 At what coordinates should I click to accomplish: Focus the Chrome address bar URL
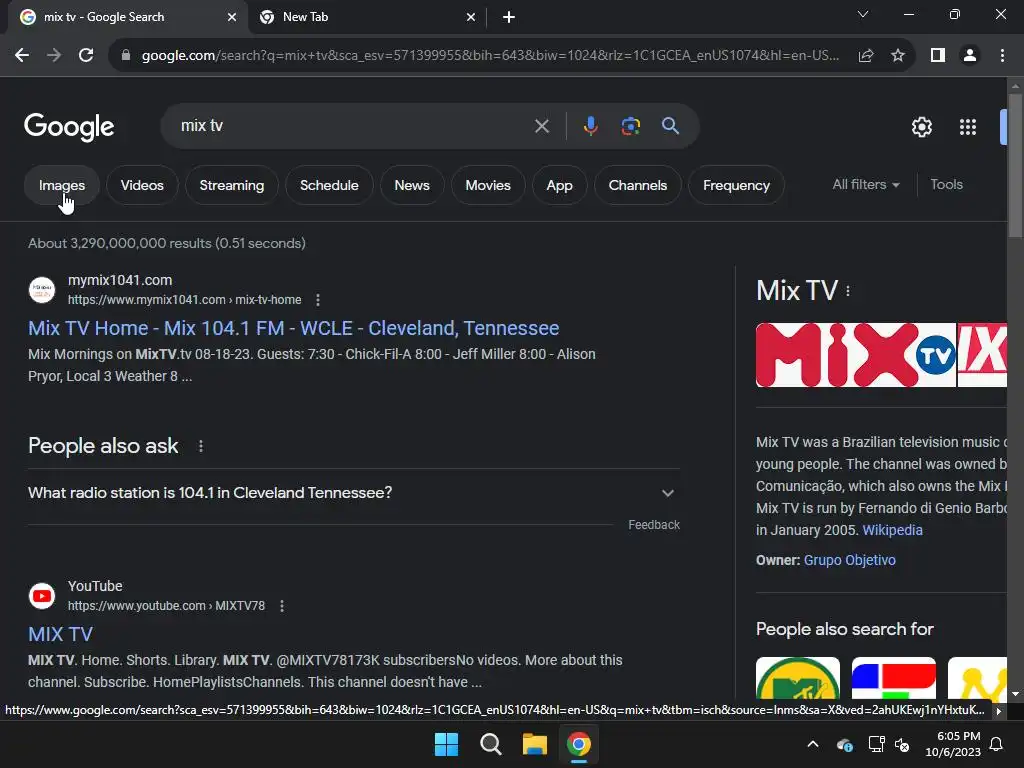490,56
